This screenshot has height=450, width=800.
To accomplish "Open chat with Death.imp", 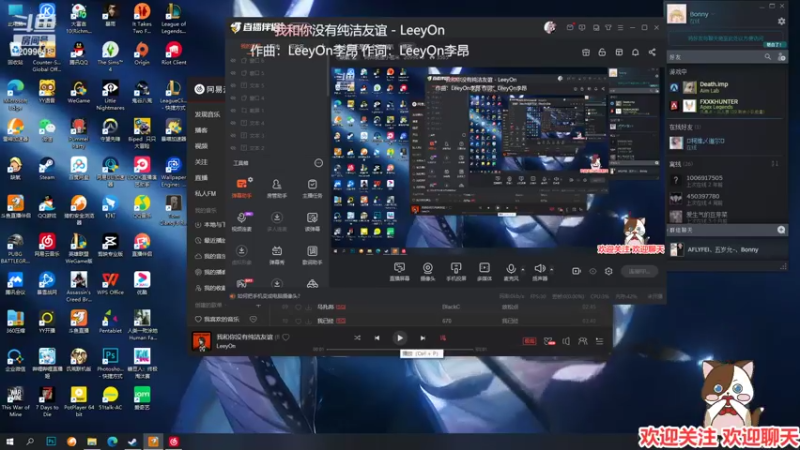I will point(724,87).
